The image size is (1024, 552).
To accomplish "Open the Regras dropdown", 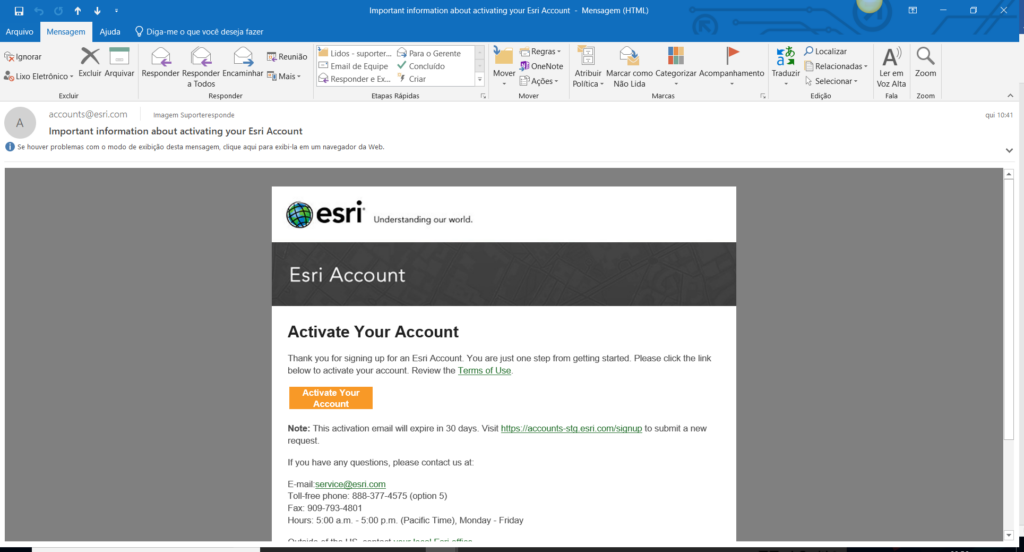I will coord(540,52).
